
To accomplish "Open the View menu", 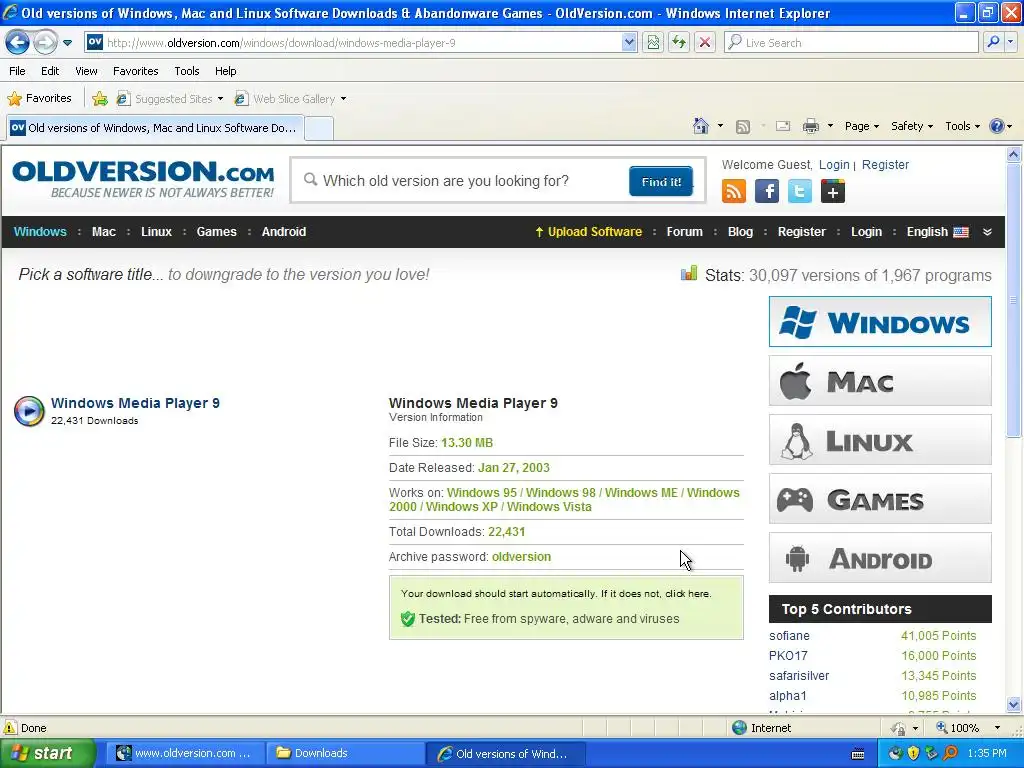I will coord(86,71).
